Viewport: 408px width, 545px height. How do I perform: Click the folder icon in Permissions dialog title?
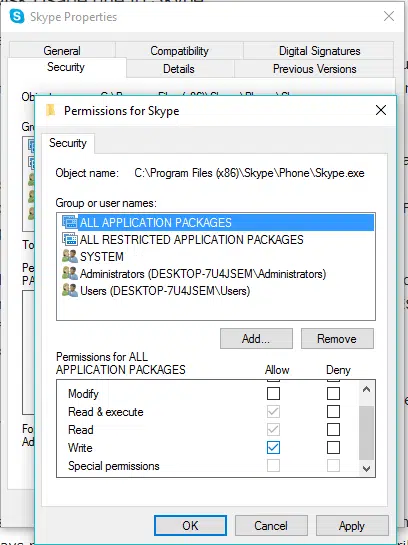(x=51, y=111)
